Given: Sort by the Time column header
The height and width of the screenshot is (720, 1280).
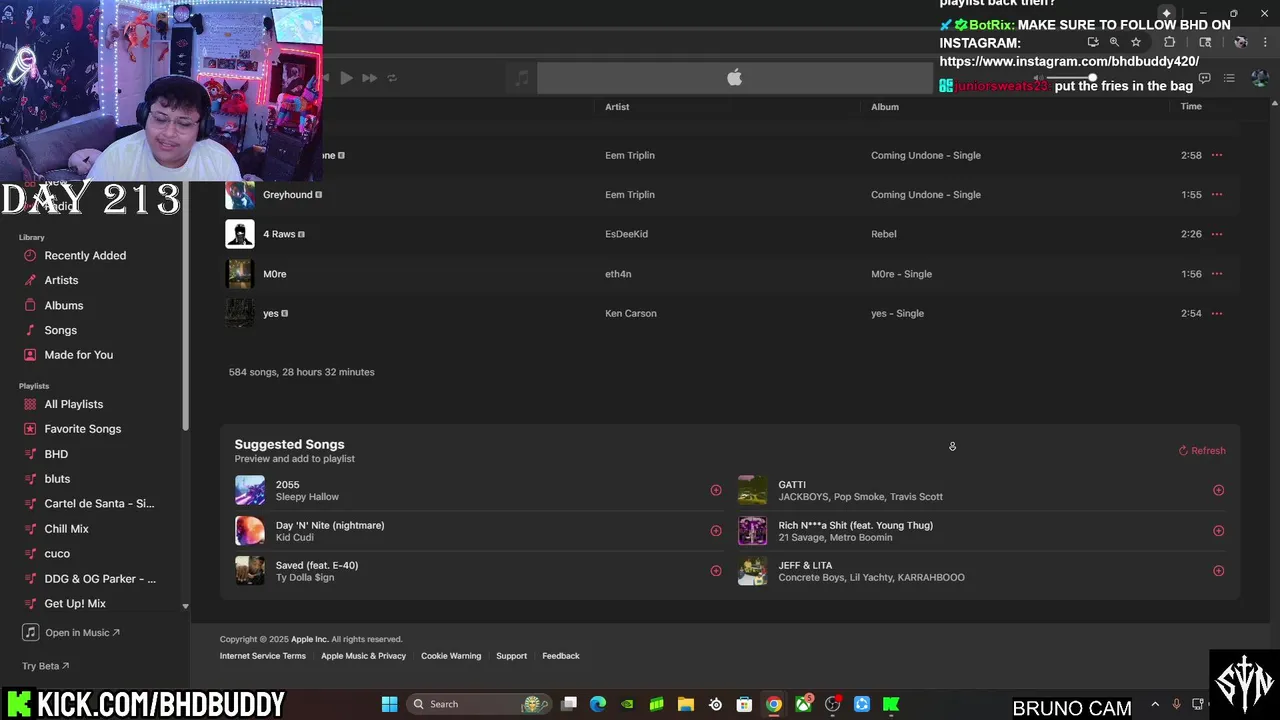Looking at the screenshot, I should click(1191, 107).
